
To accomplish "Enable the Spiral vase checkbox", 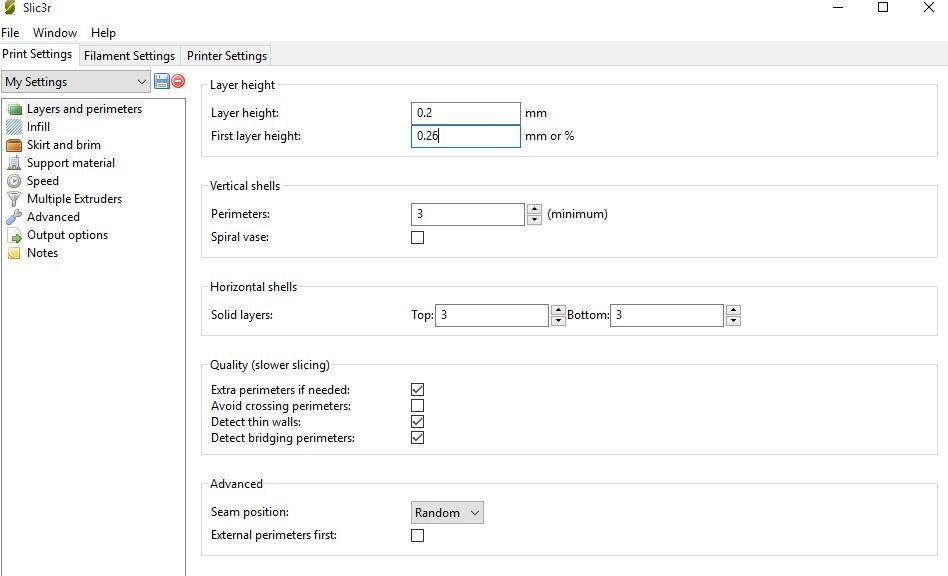I will [x=417, y=238].
